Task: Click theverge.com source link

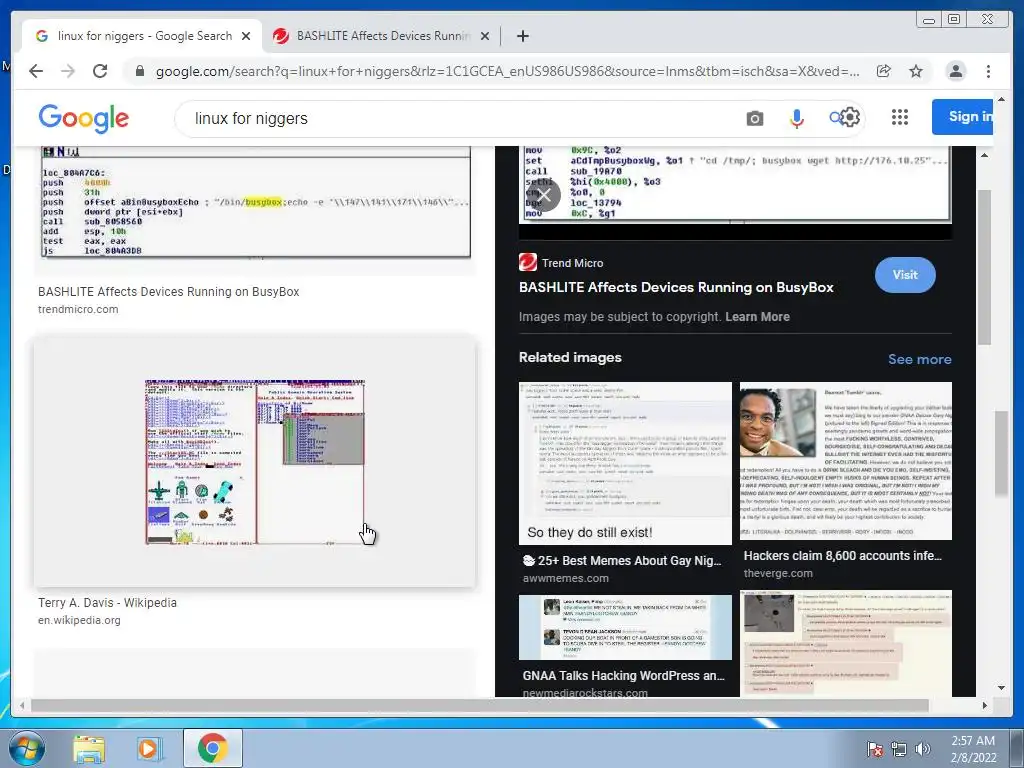Action: pyautogui.click(x=778, y=573)
